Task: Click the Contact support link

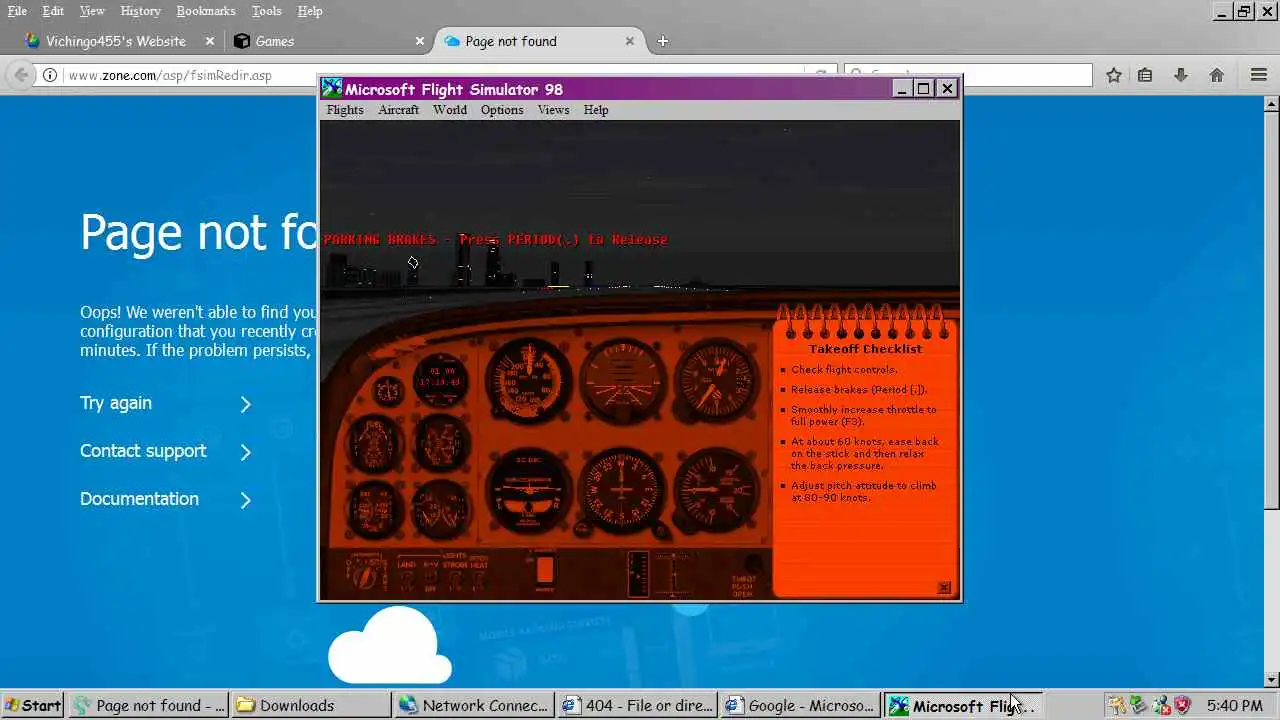Action: (x=143, y=451)
